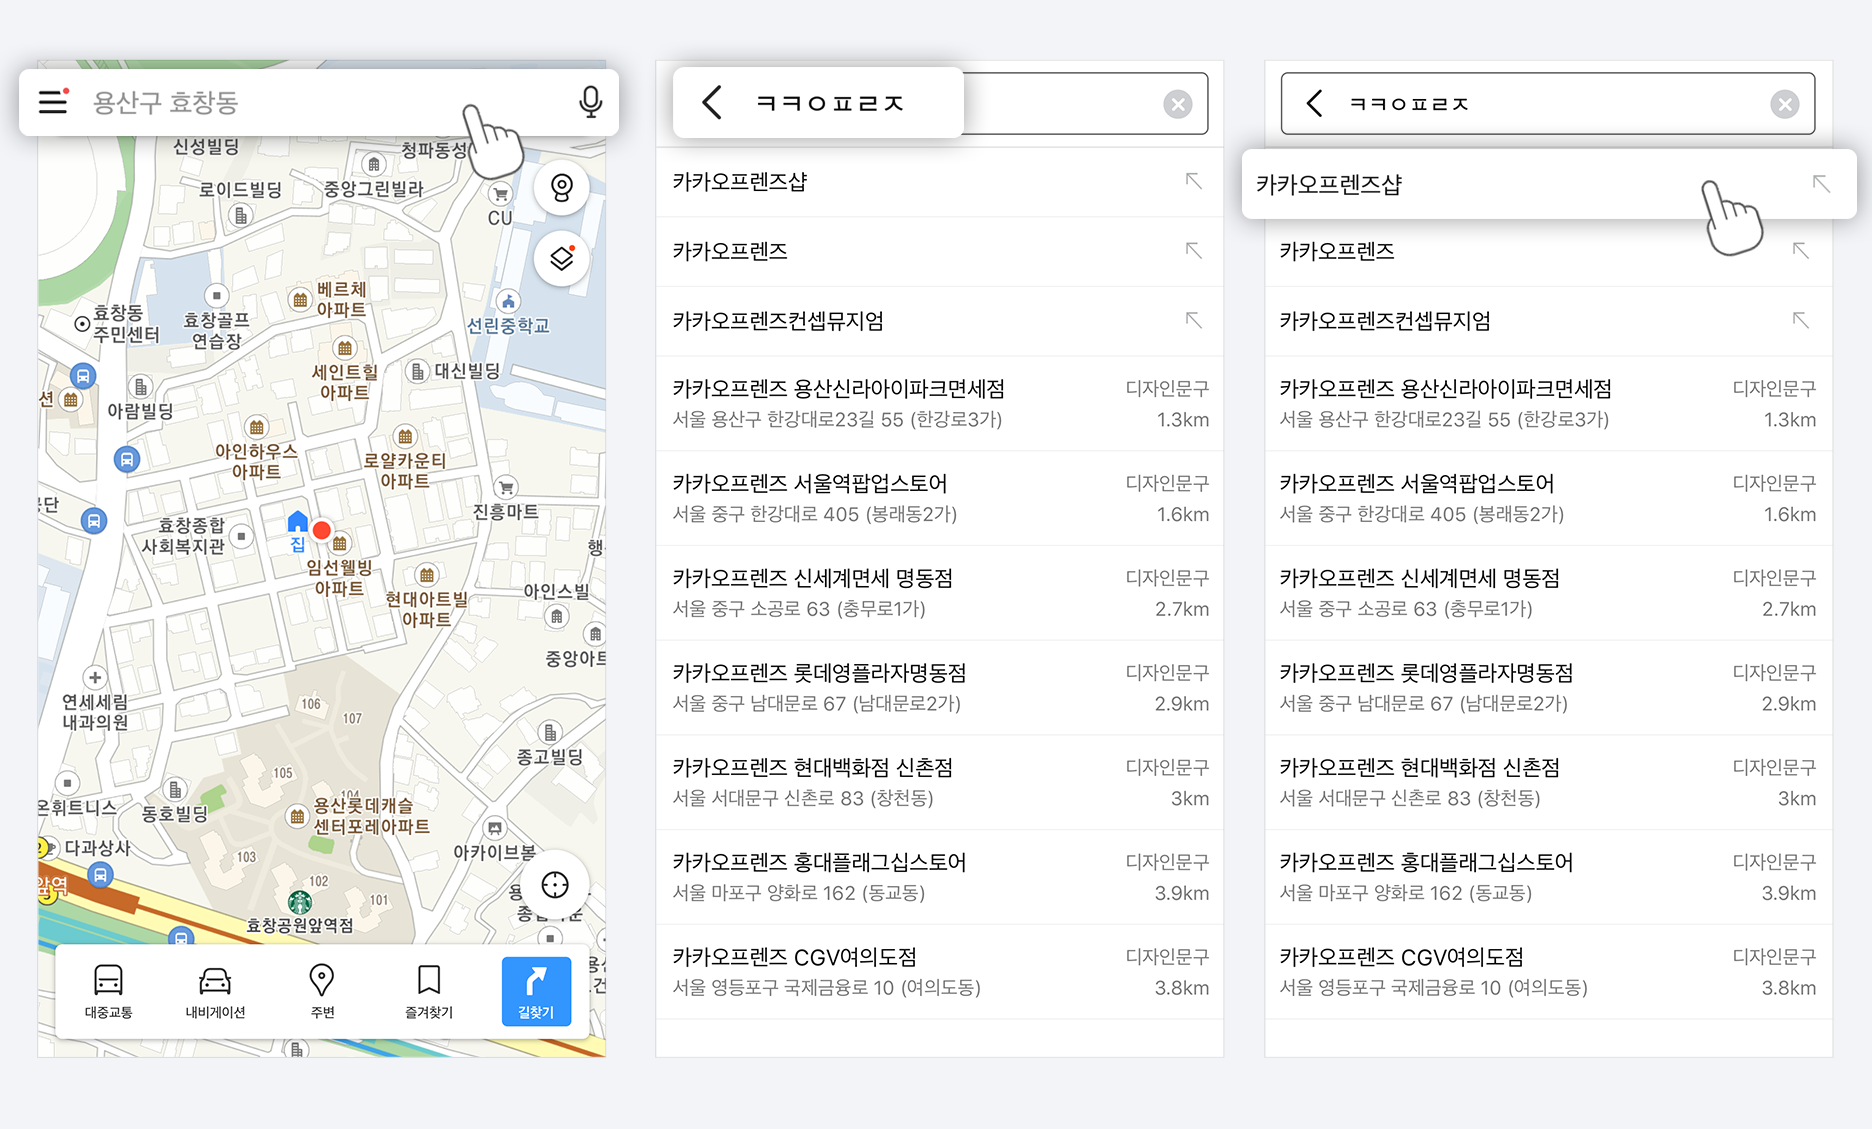The image size is (1872, 1129).
Task: Open 신세계면세 명동점 result in middle panel
Action: coord(939,593)
